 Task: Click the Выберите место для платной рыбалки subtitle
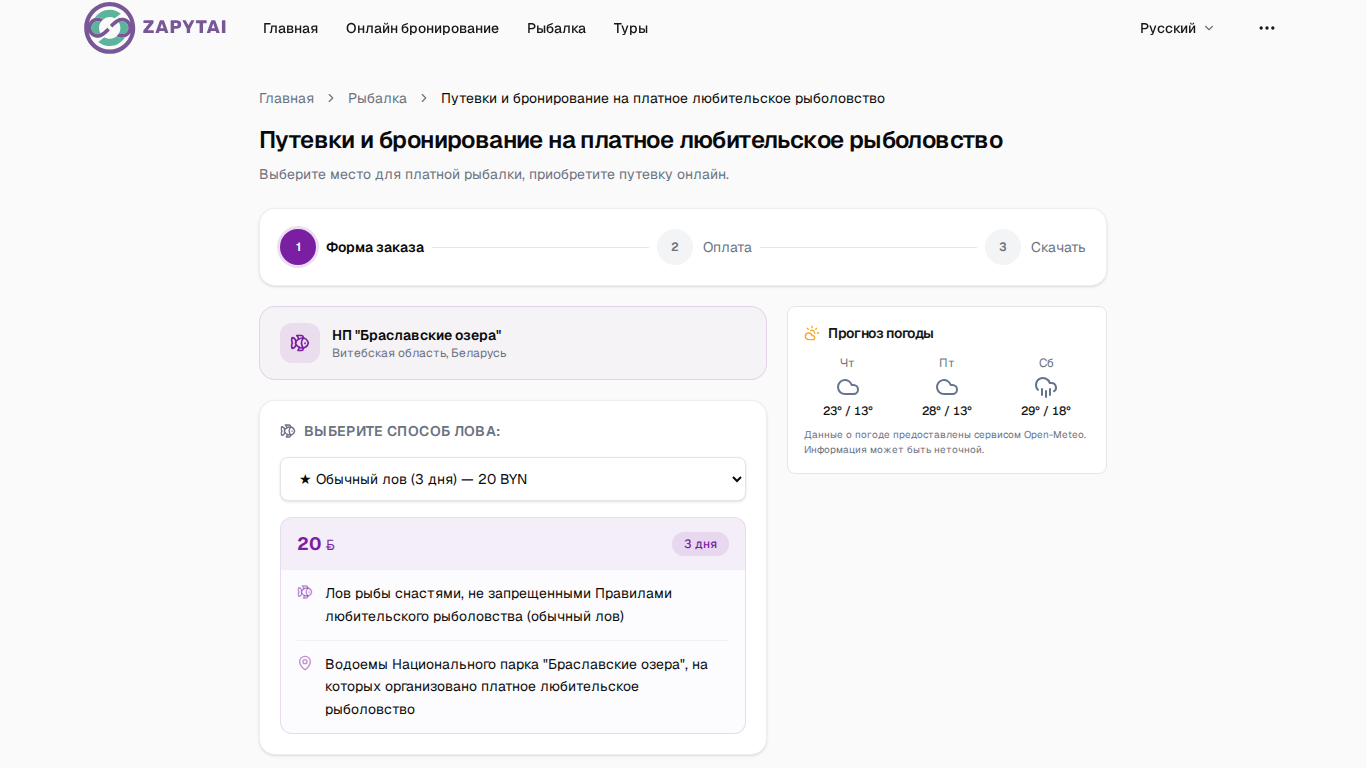pyautogui.click(x=494, y=174)
